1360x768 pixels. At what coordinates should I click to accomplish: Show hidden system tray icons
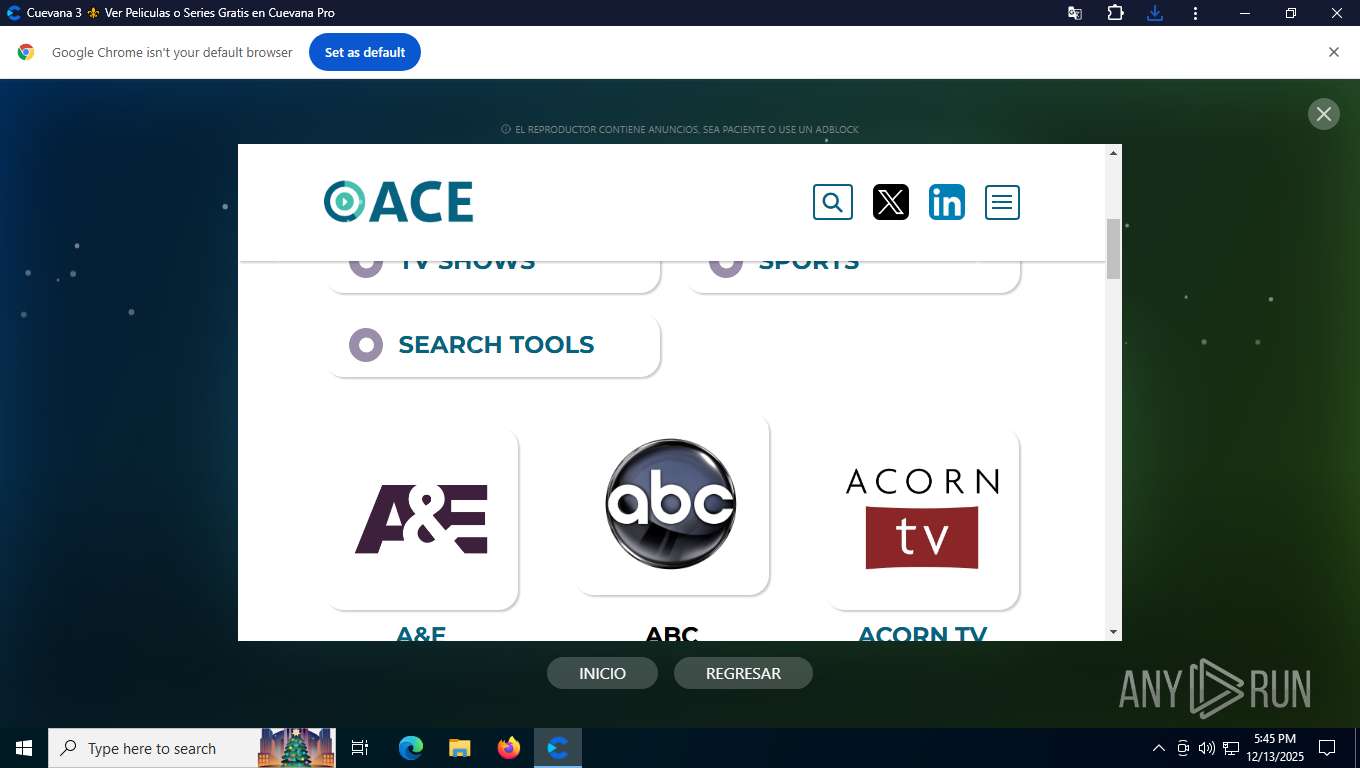(1159, 748)
